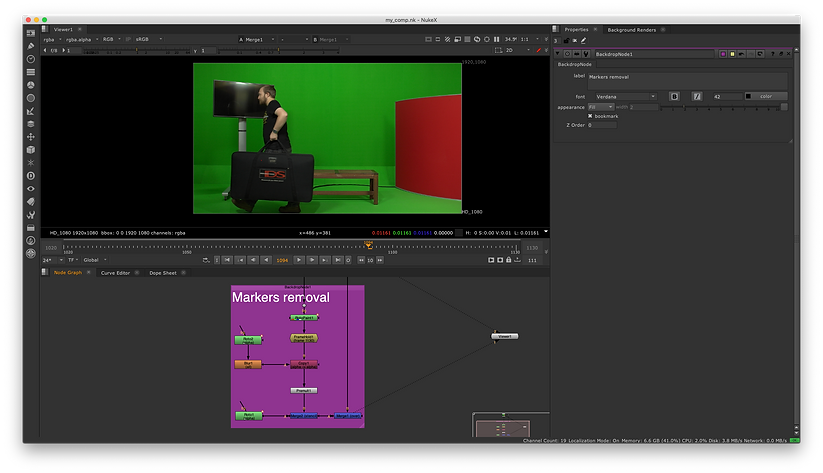This screenshot has height=473, width=823.
Task: Toggle the IP input process button in viewer
Action: tap(128, 39)
